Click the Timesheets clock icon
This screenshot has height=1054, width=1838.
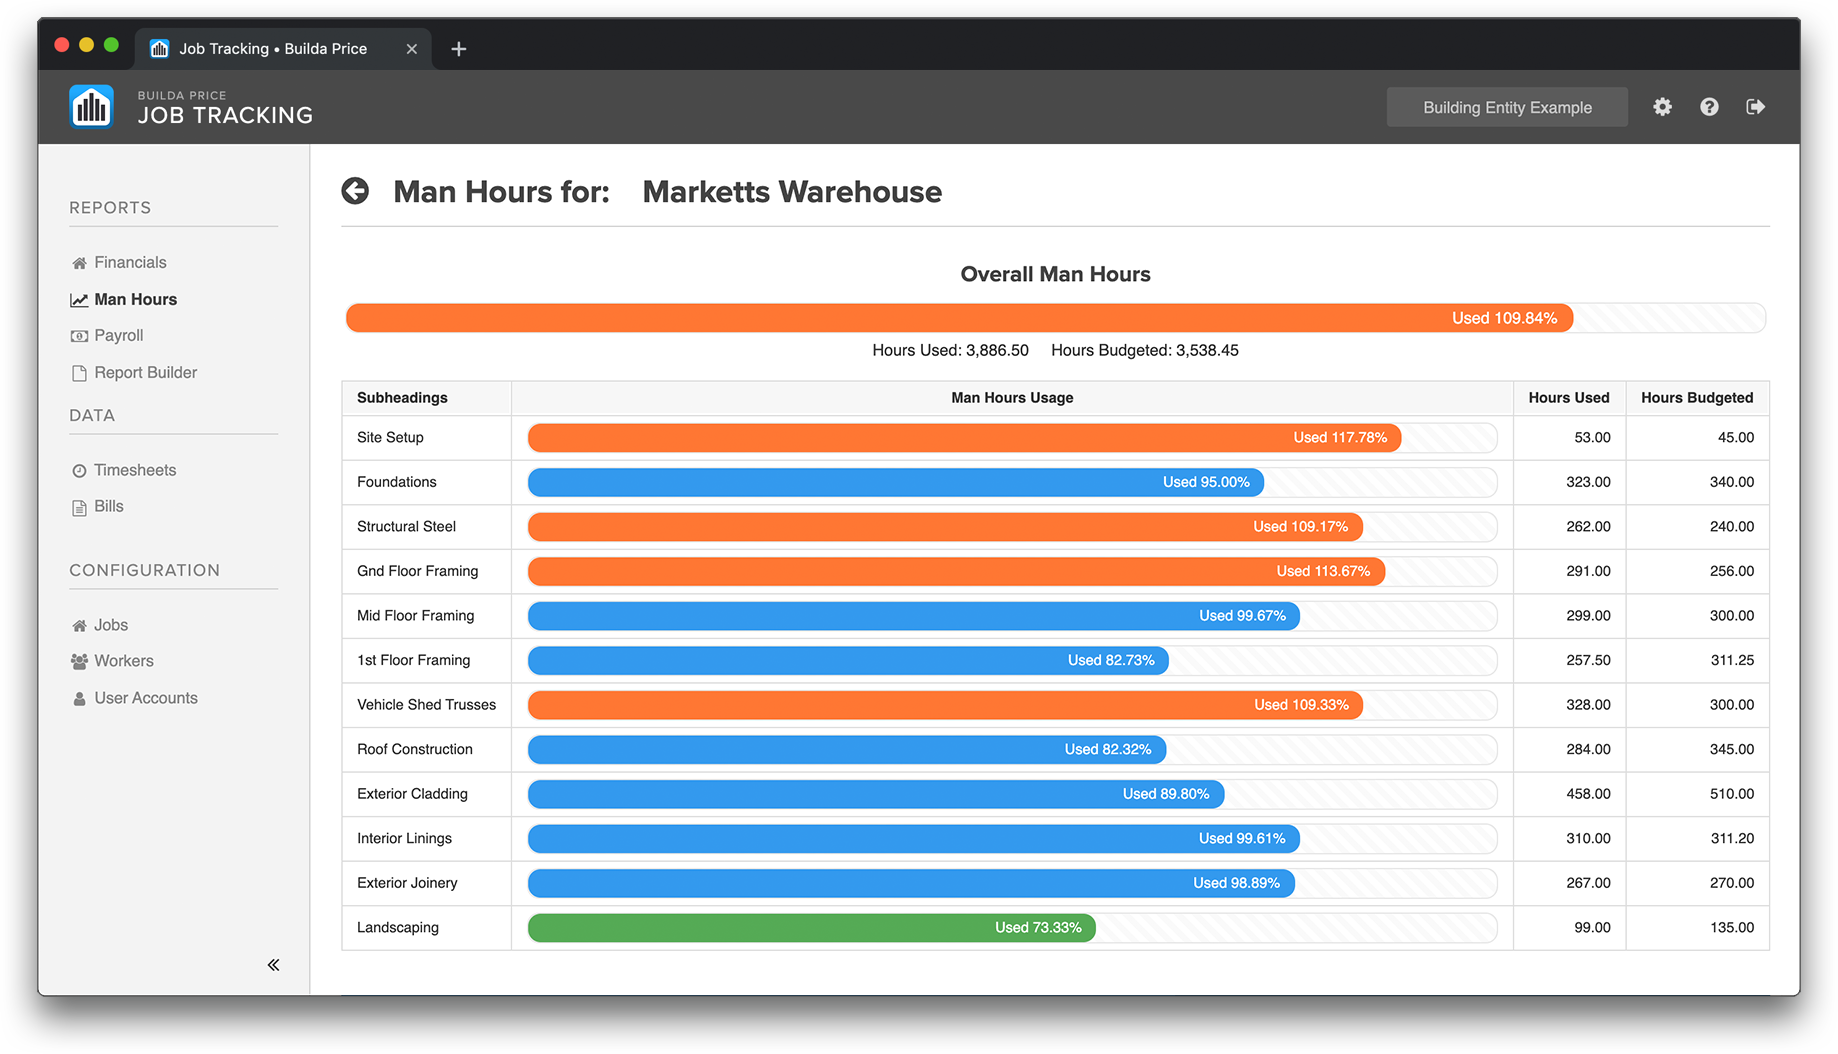click(79, 471)
